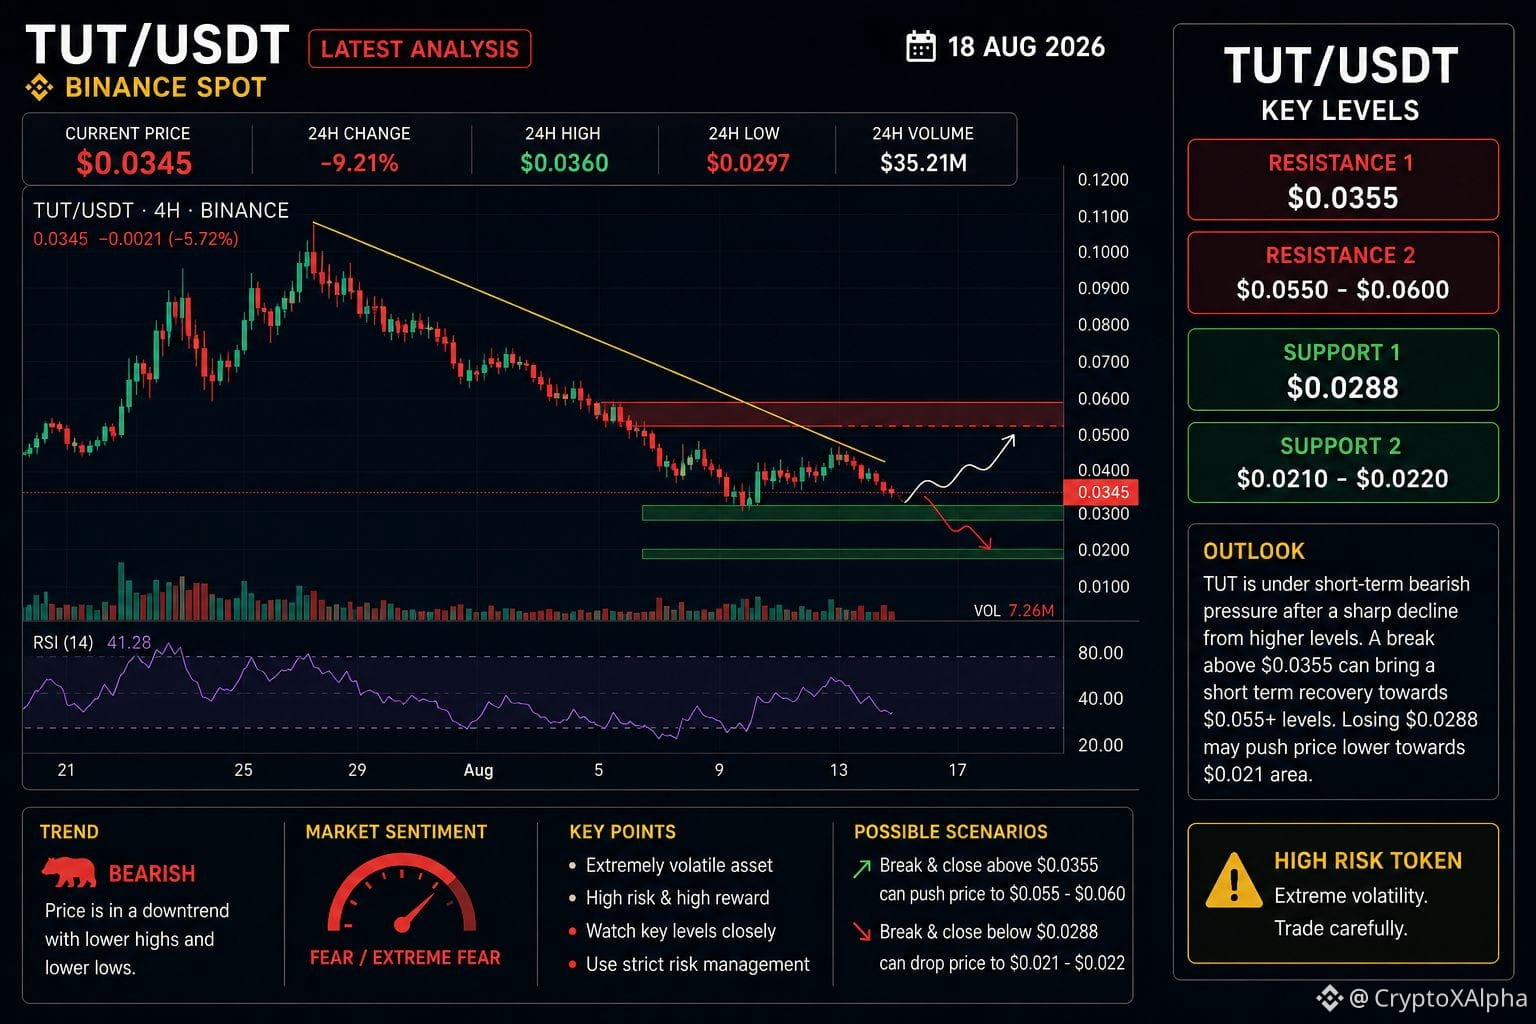Click the red bear icon under TREND
Screen dimensions: 1536x1024
69,873
